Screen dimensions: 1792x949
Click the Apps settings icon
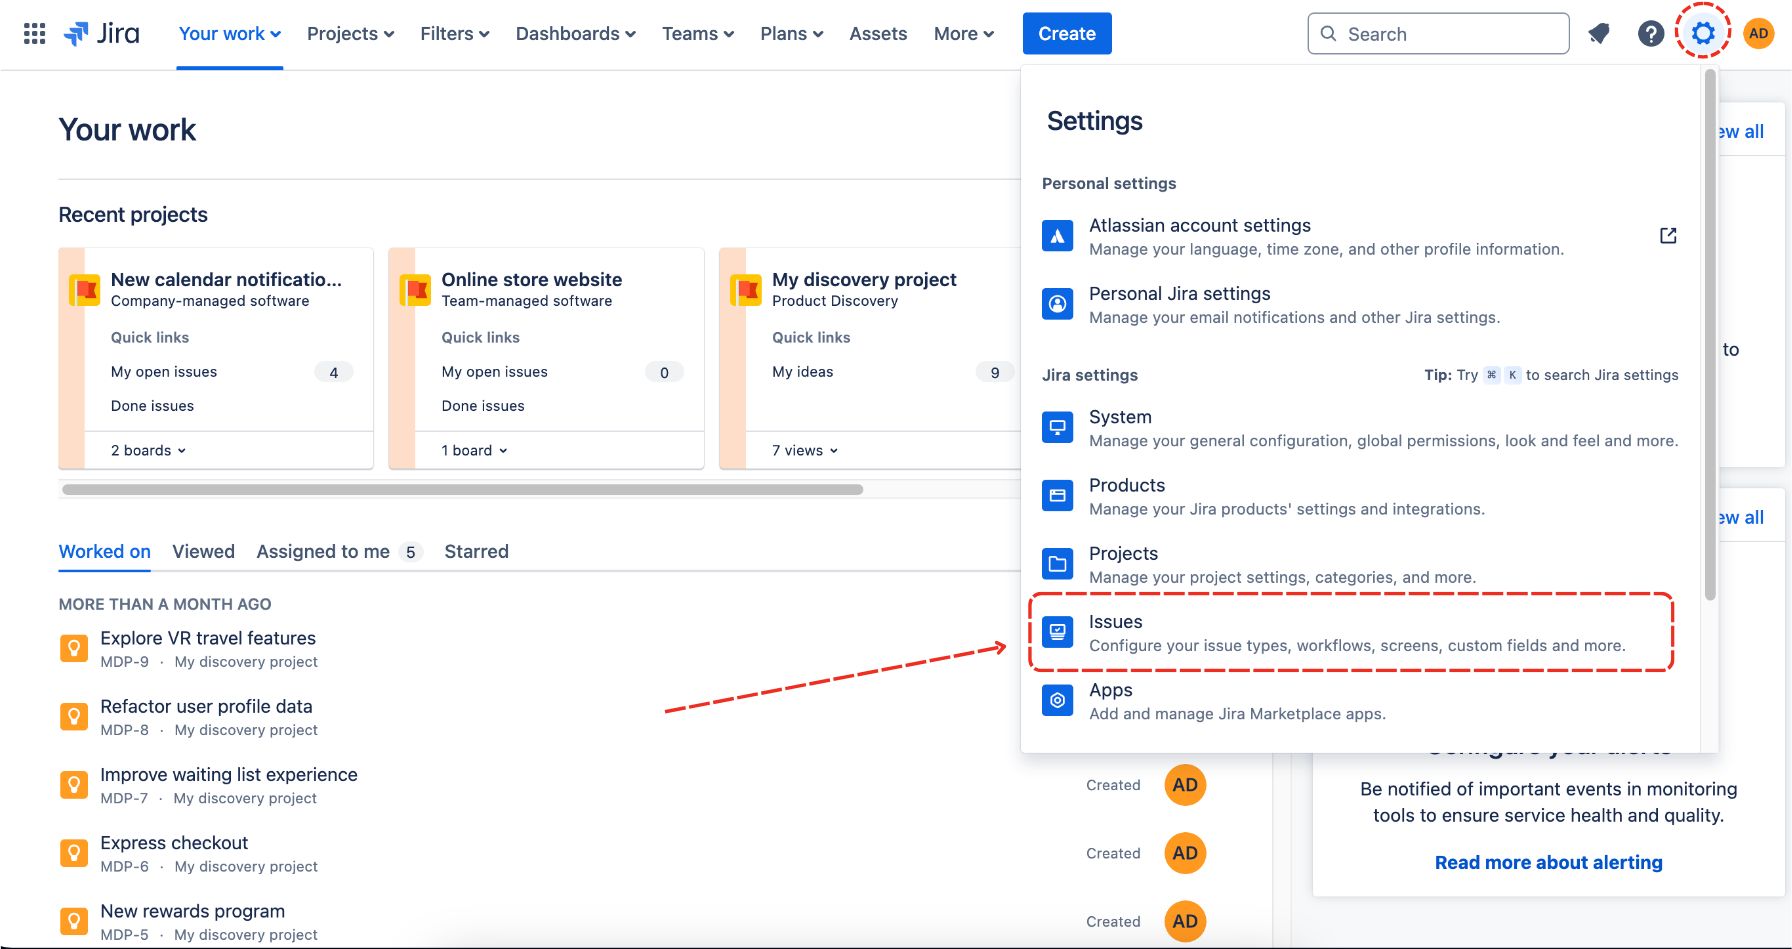pos(1057,700)
